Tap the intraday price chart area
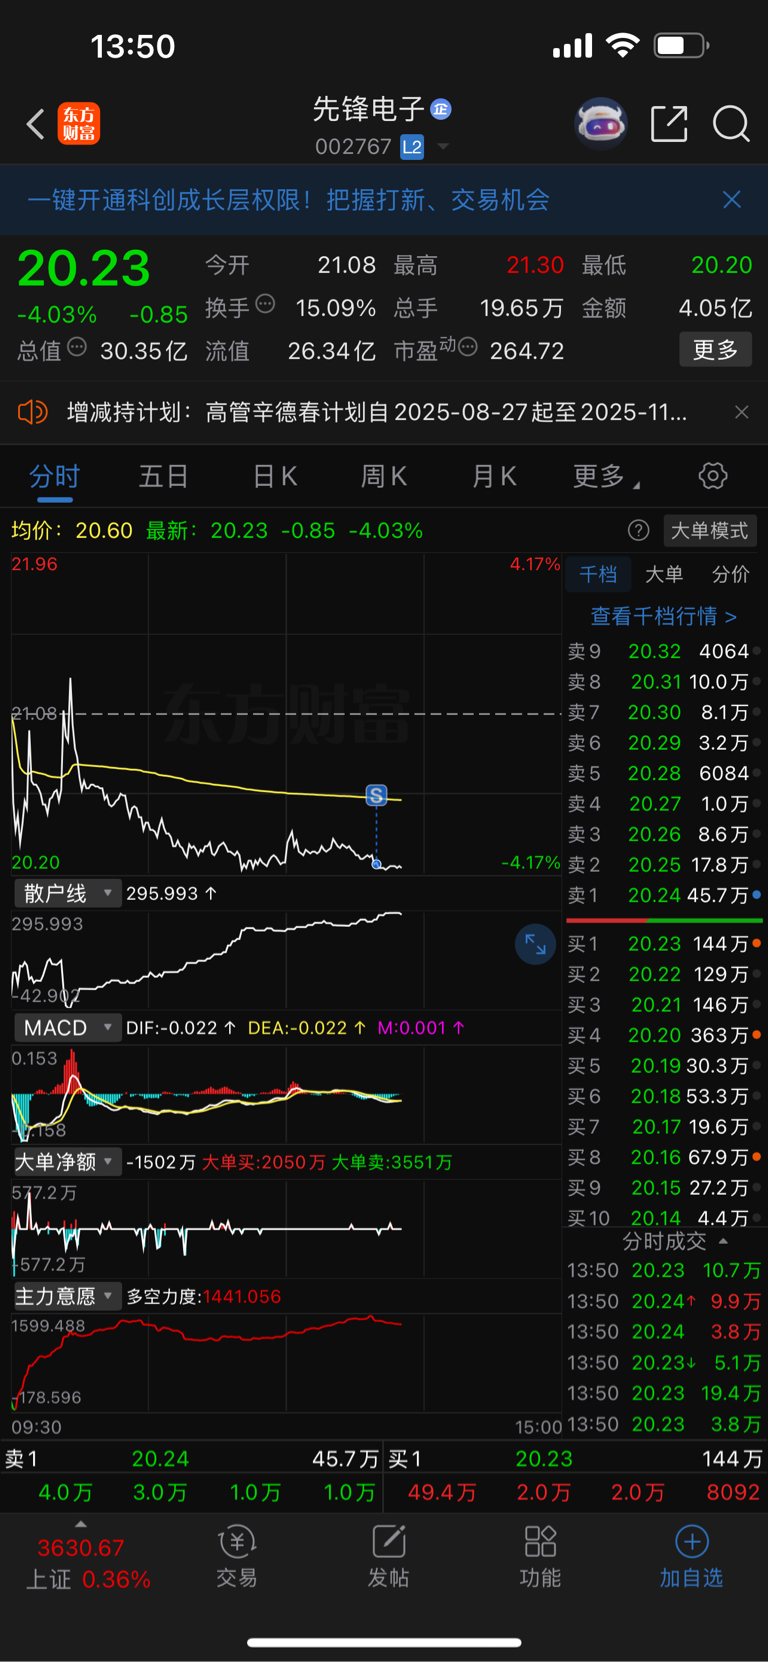Image resolution: width=768 pixels, height=1662 pixels. [286, 714]
